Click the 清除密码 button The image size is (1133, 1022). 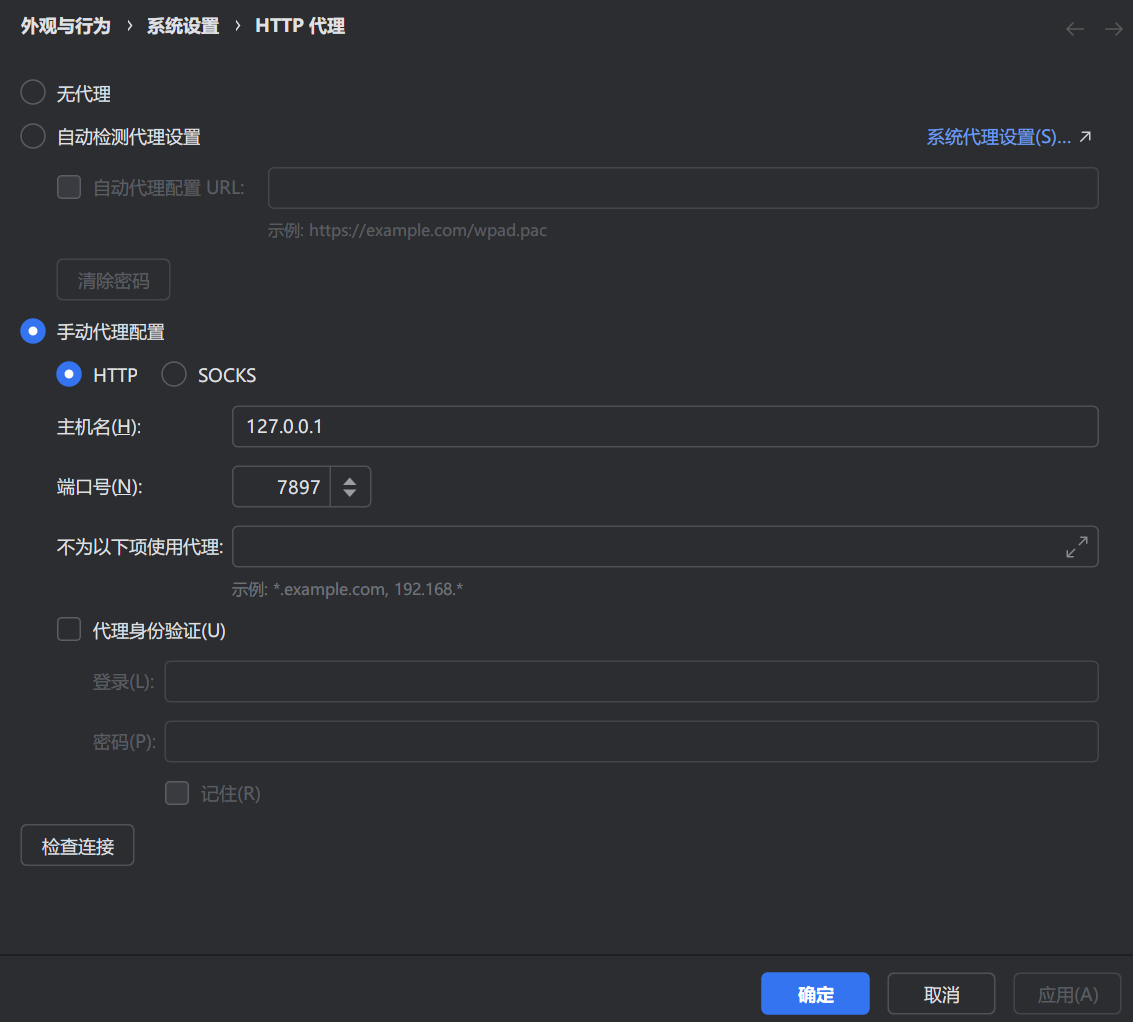[x=113, y=279]
